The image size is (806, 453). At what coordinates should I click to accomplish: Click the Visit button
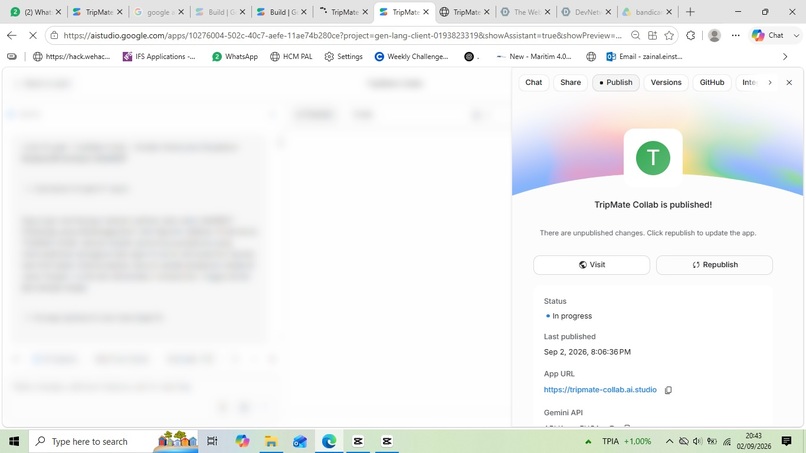click(592, 265)
